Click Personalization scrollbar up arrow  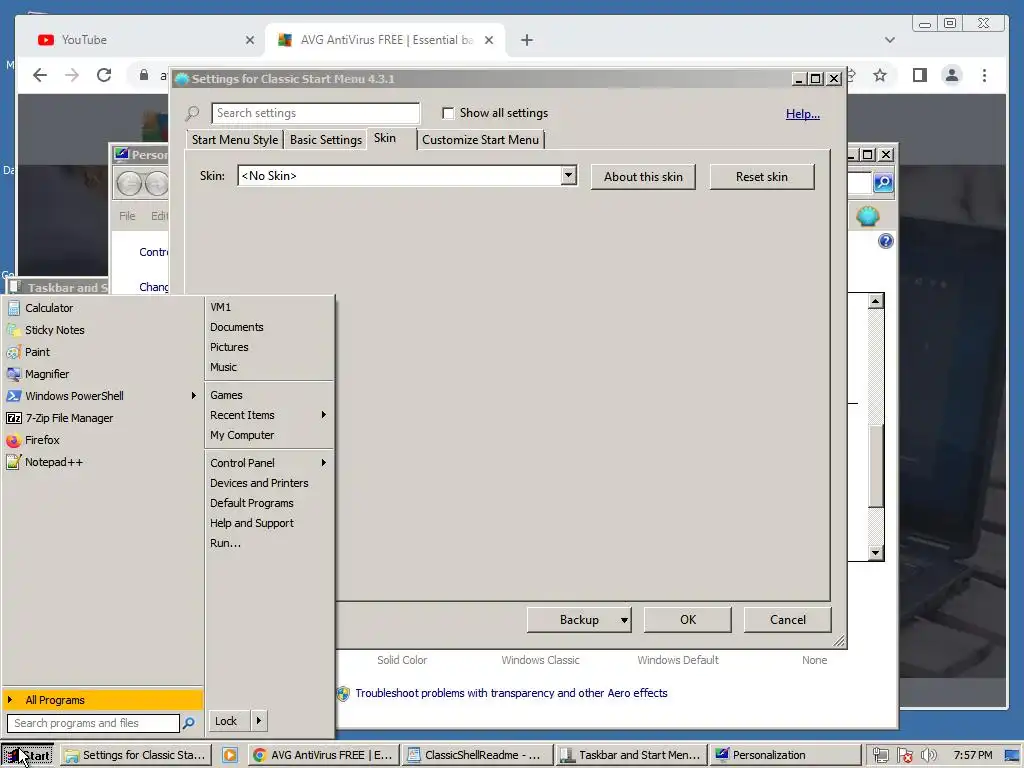click(876, 301)
